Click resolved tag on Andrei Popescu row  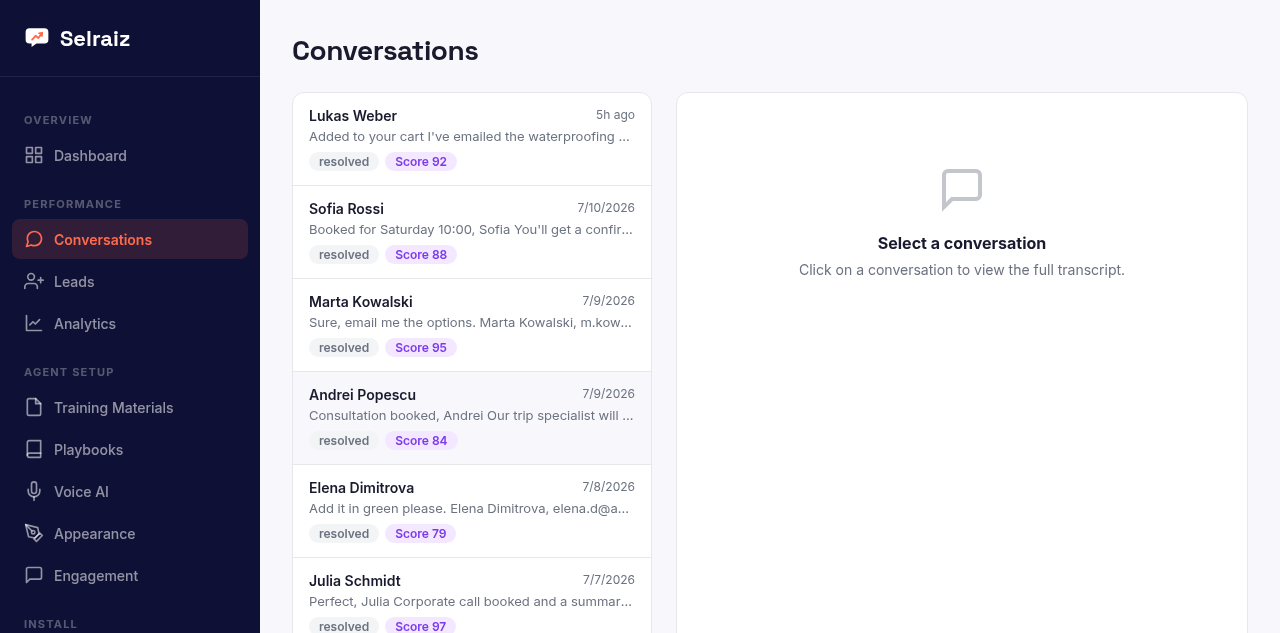click(x=344, y=440)
